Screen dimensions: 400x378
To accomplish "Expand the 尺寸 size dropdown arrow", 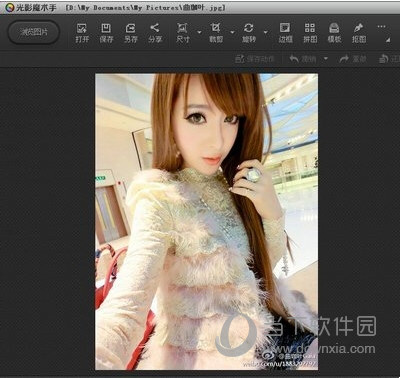I will [x=199, y=32].
